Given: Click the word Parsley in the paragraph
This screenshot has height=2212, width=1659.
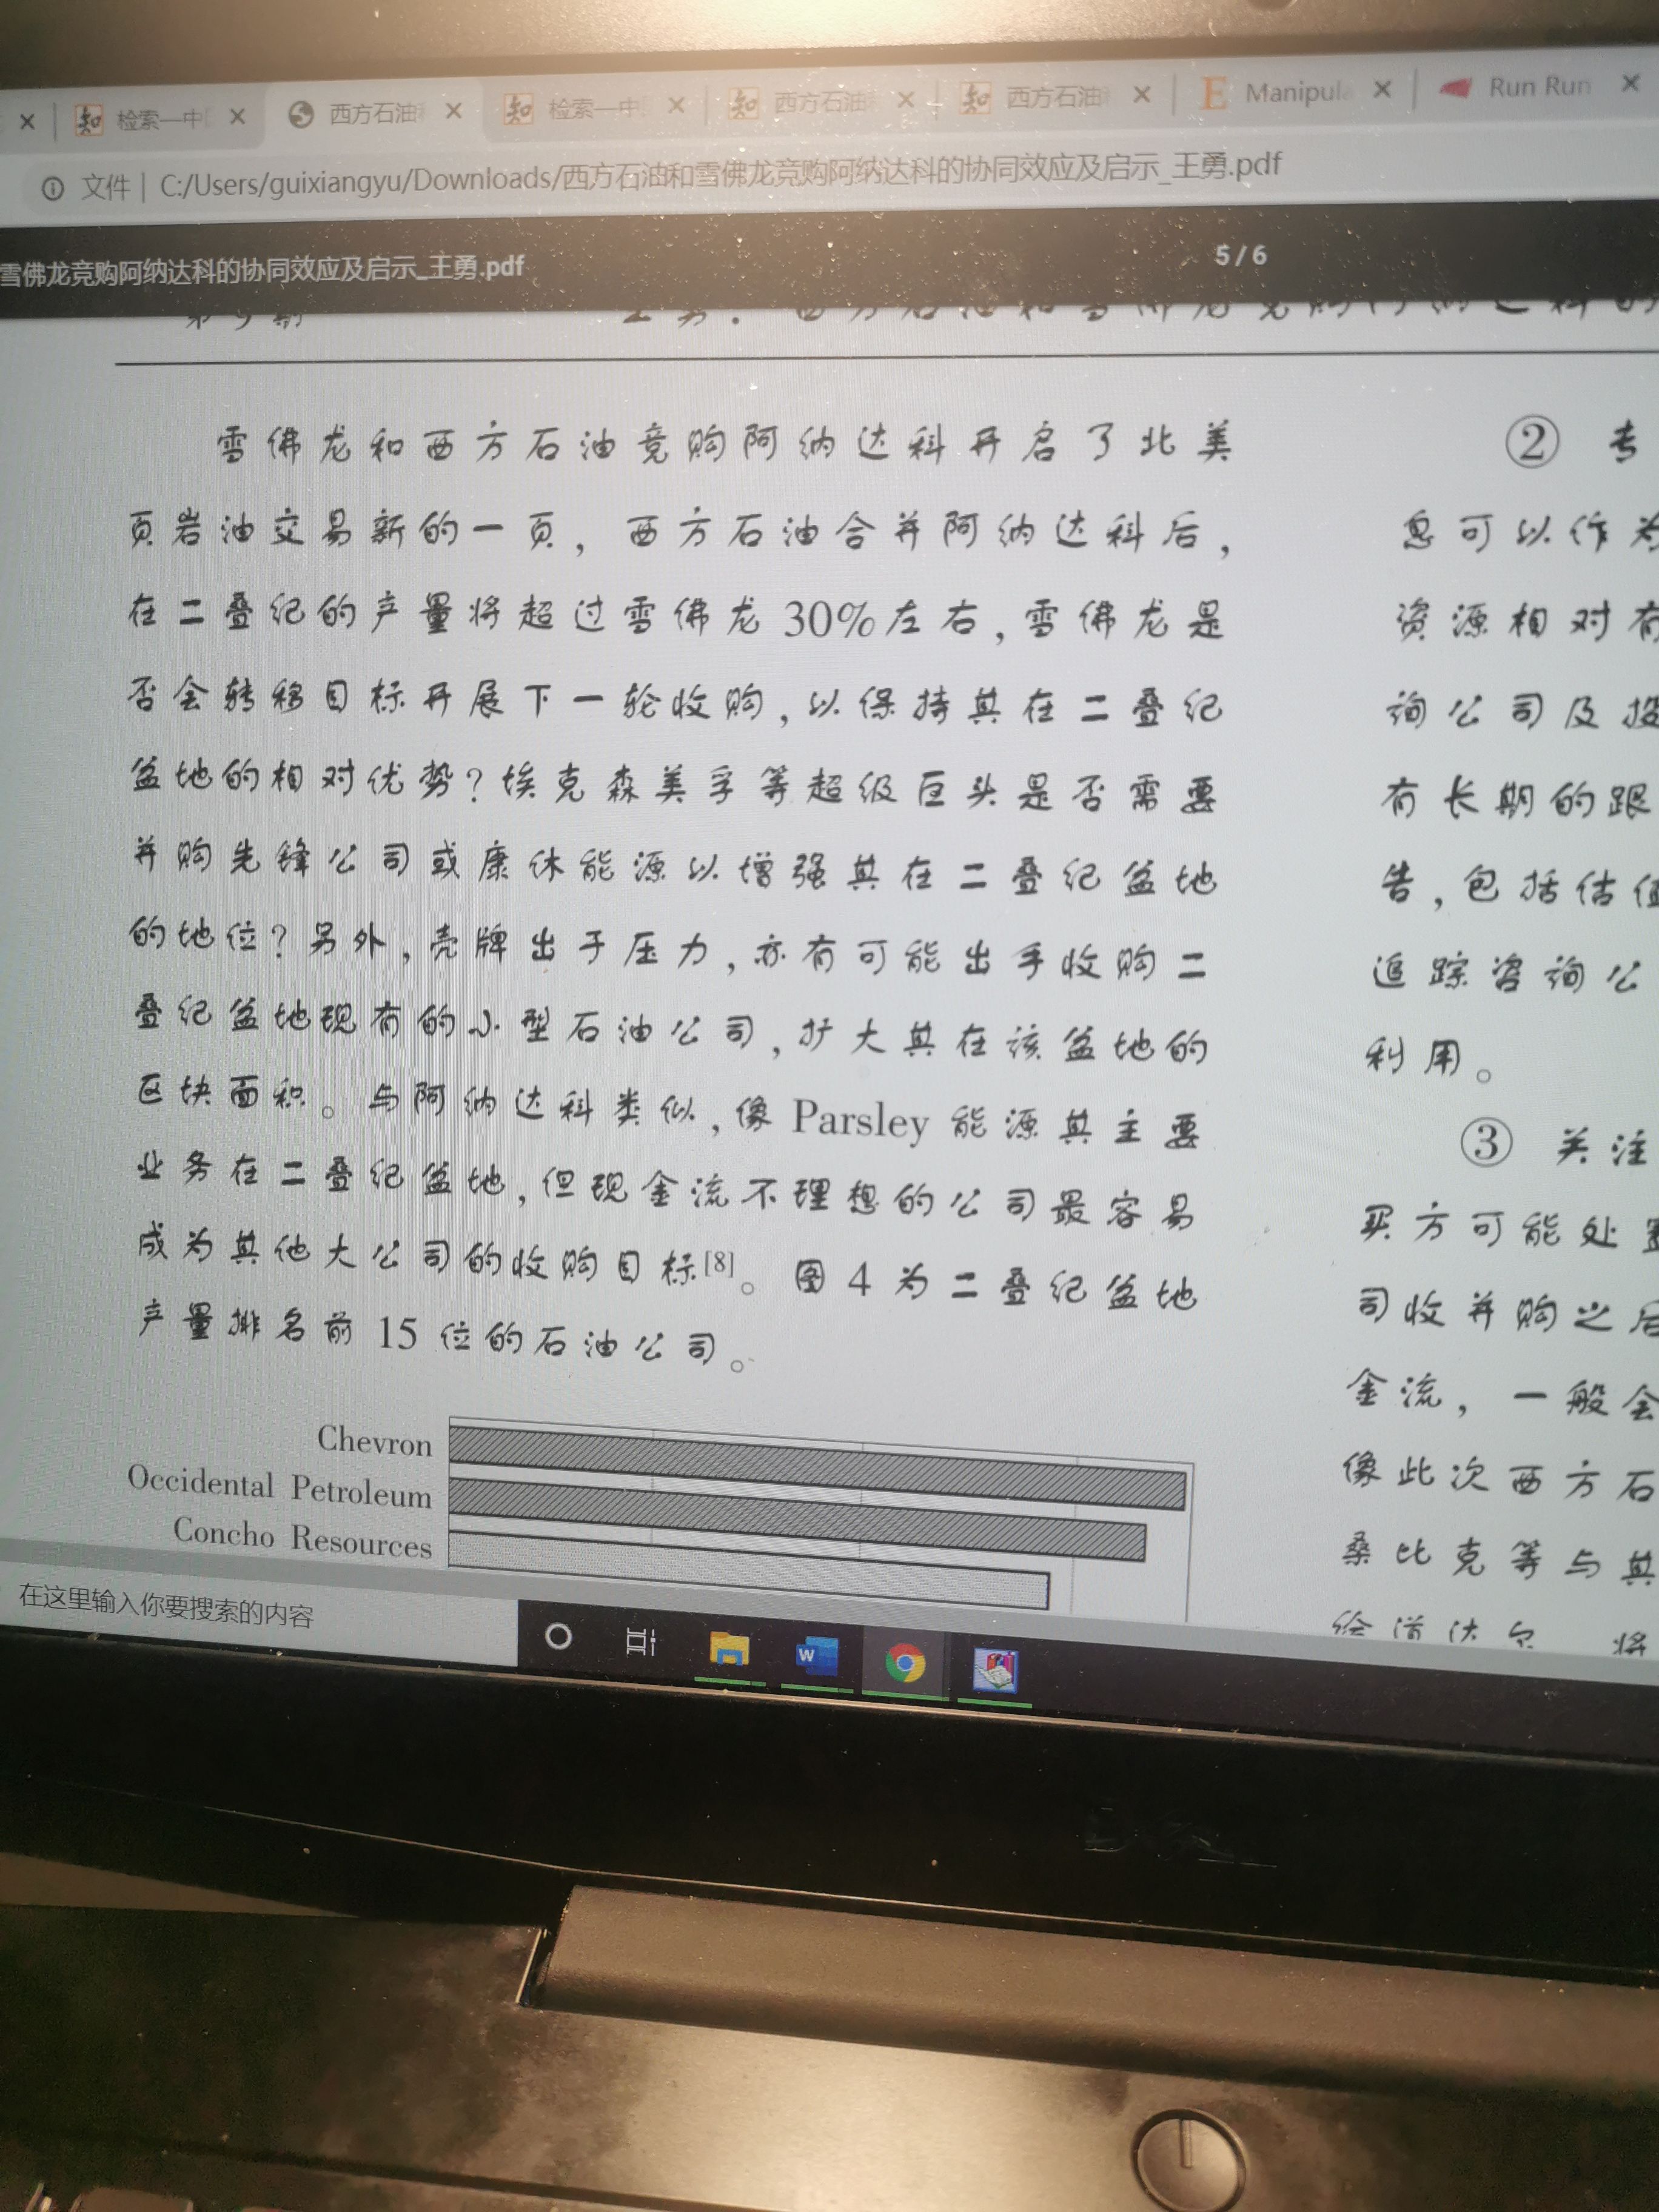Looking at the screenshot, I should [860, 1120].
